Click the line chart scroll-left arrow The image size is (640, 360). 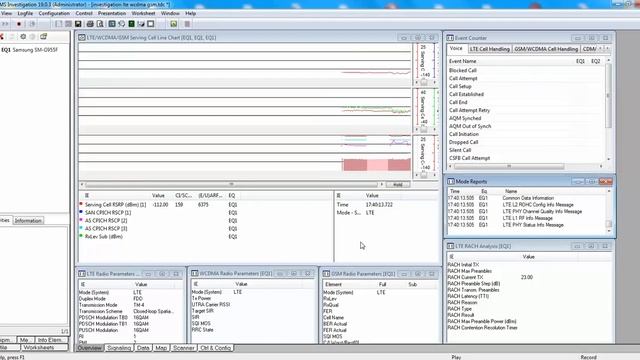[x=82, y=184]
